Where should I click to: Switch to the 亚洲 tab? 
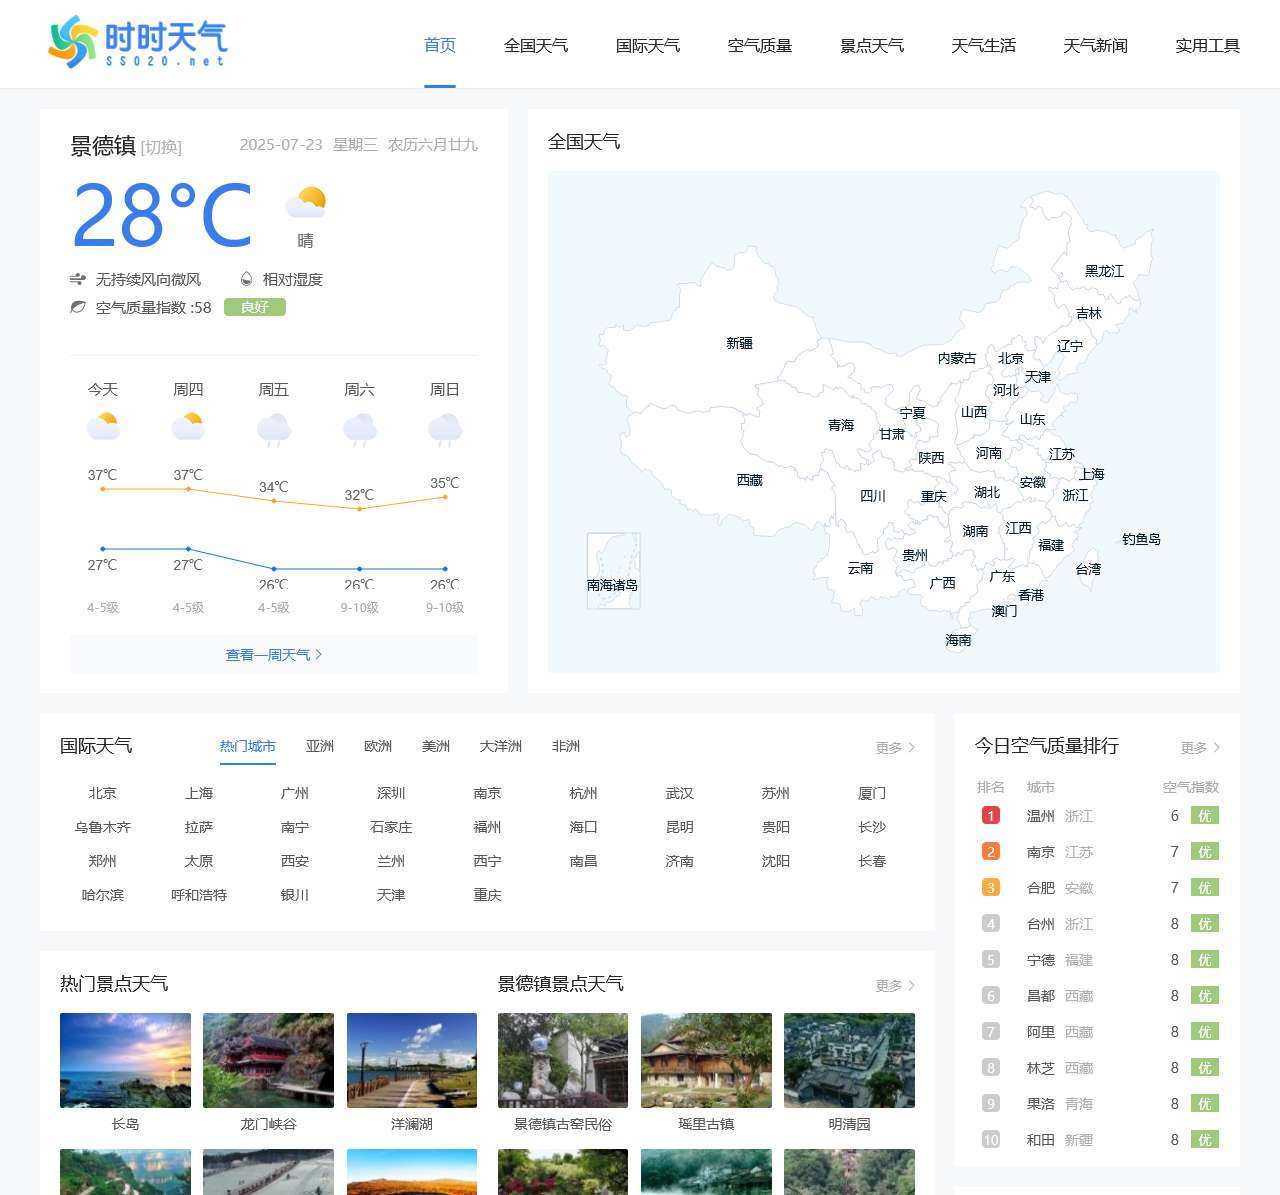pos(320,745)
